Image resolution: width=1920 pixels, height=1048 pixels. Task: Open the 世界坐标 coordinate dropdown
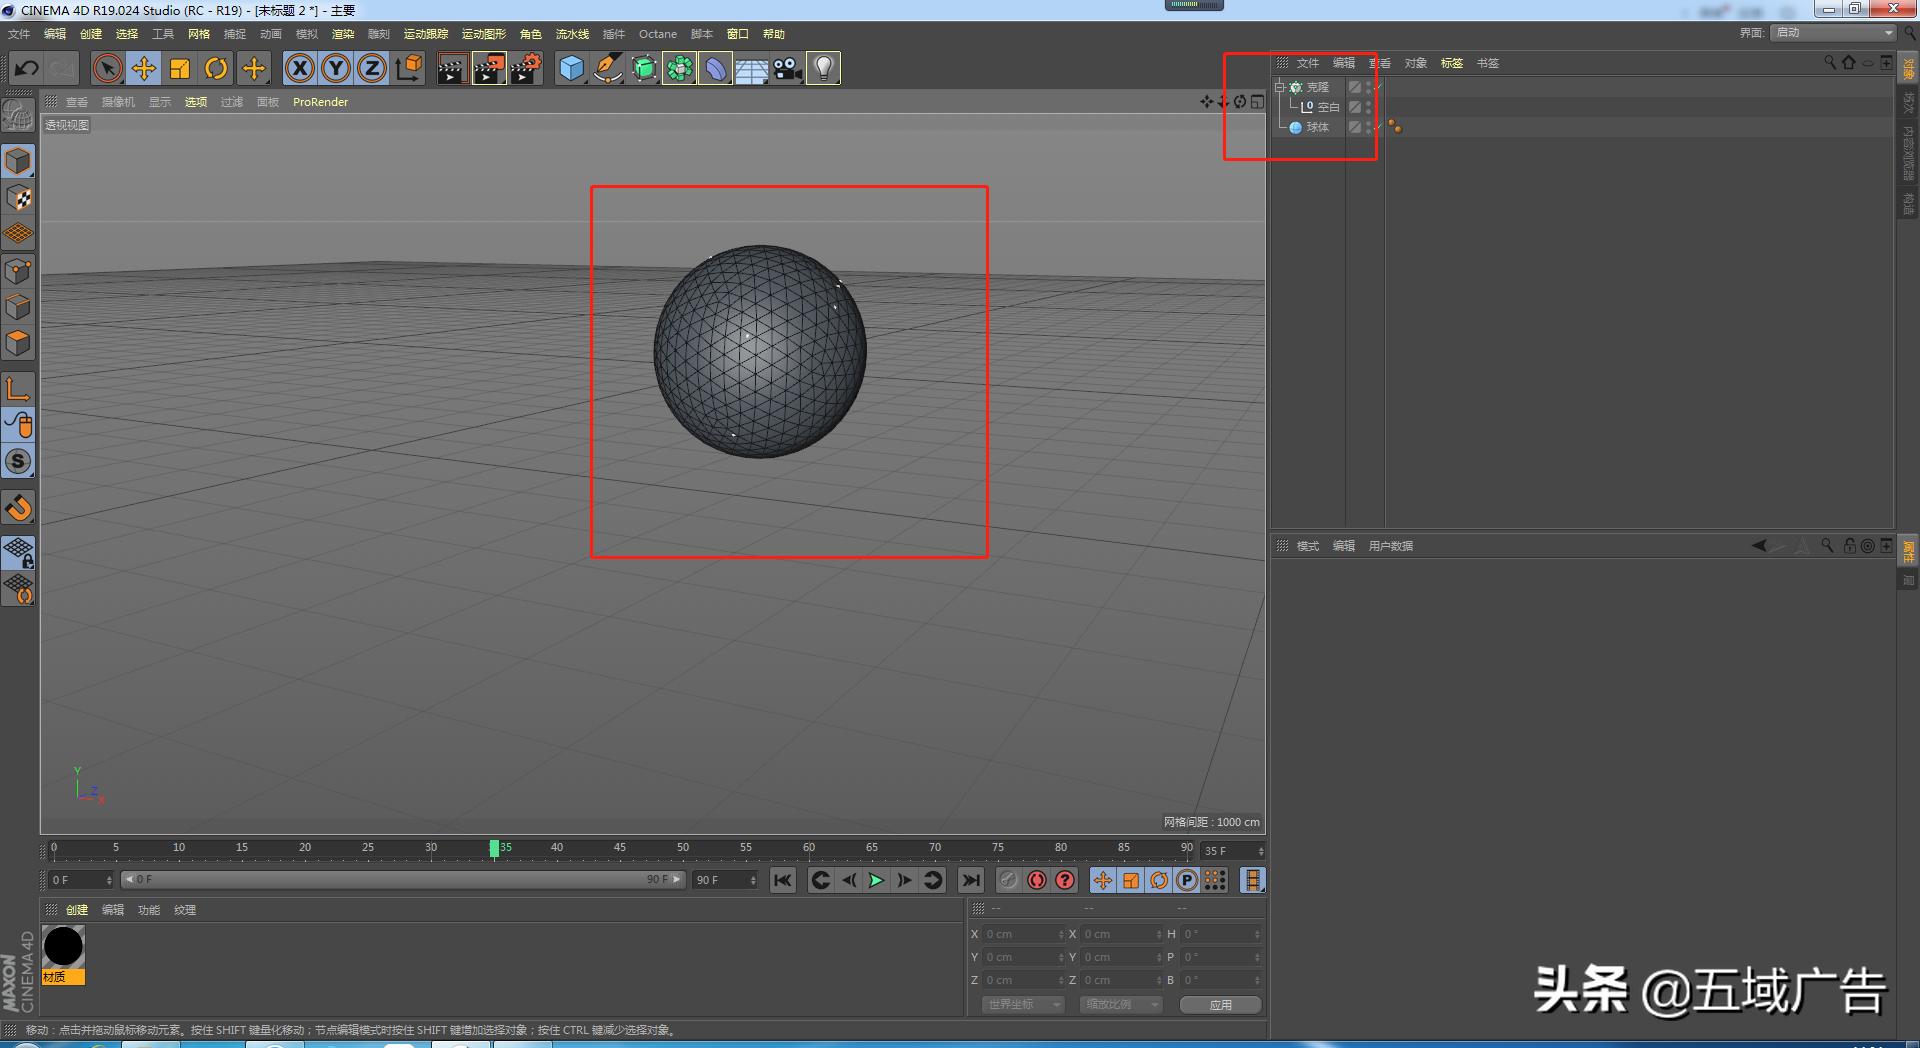point(1022,1004)
